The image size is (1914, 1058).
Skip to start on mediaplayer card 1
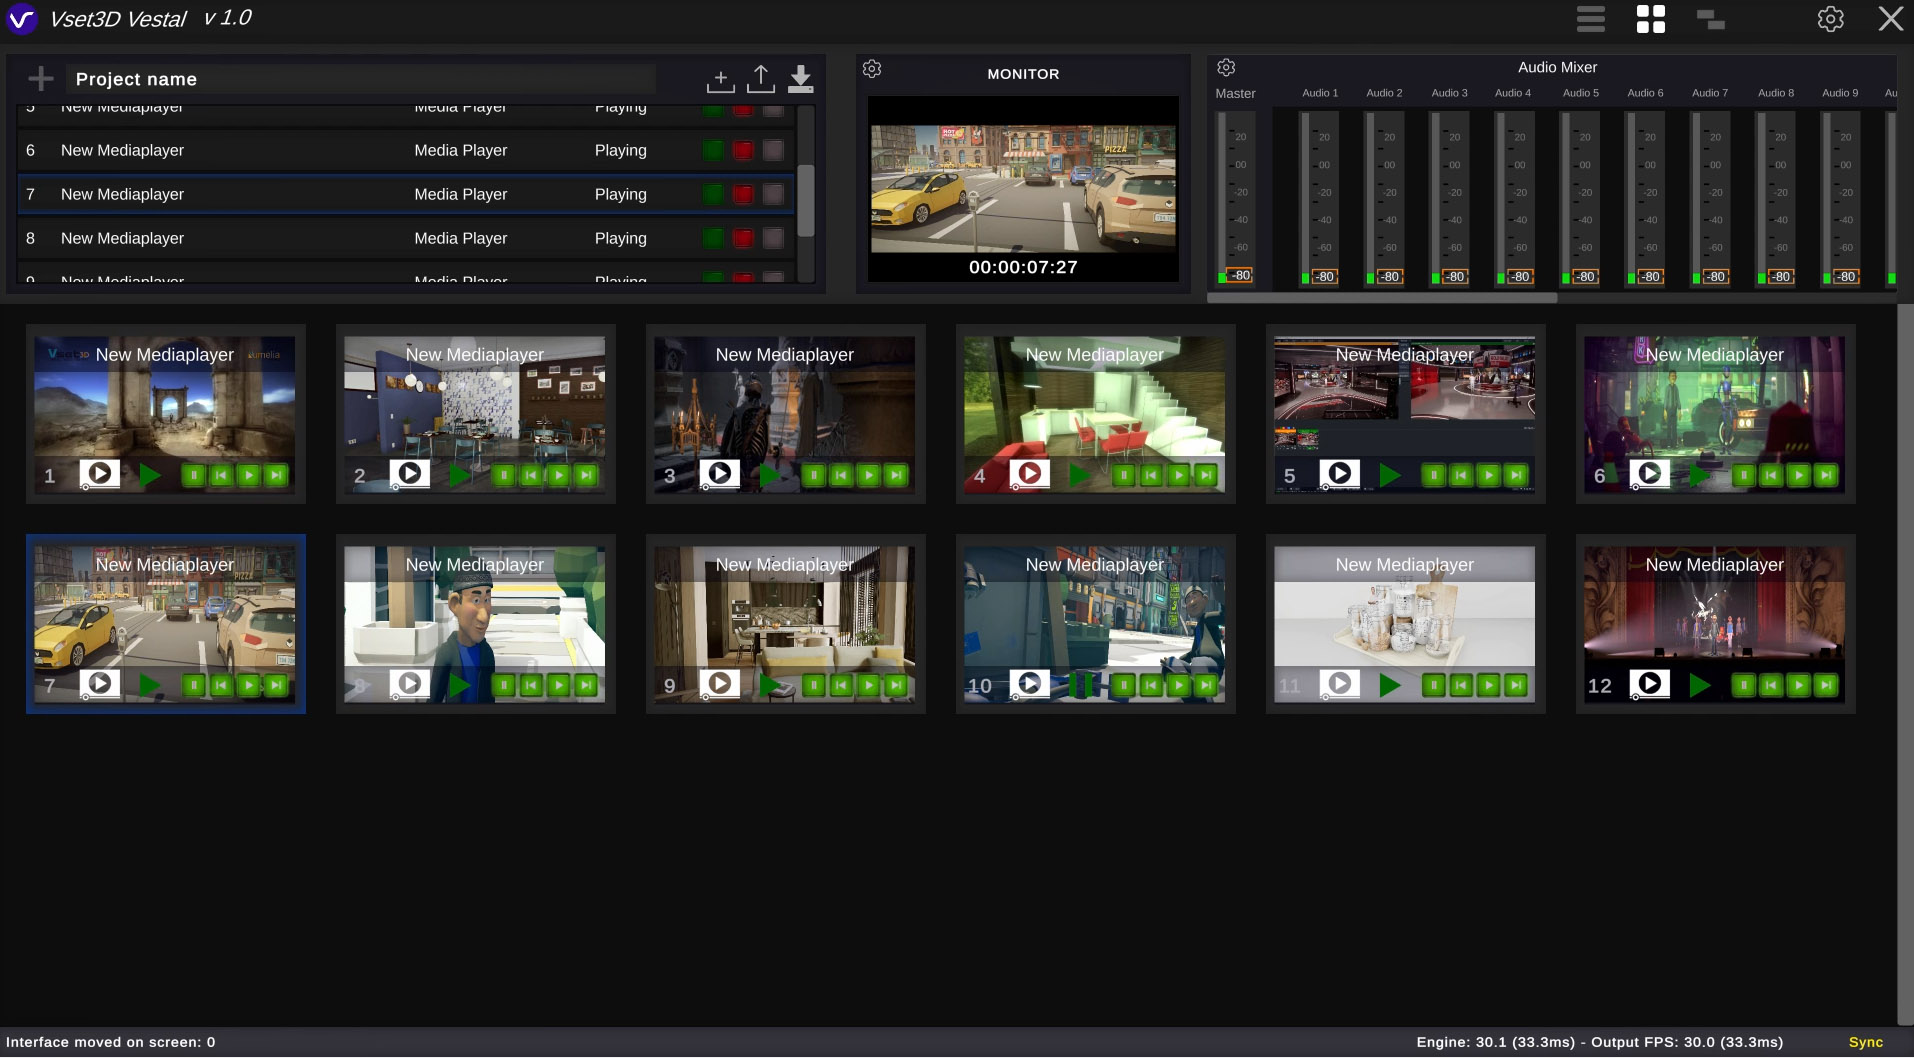(222, 475)
